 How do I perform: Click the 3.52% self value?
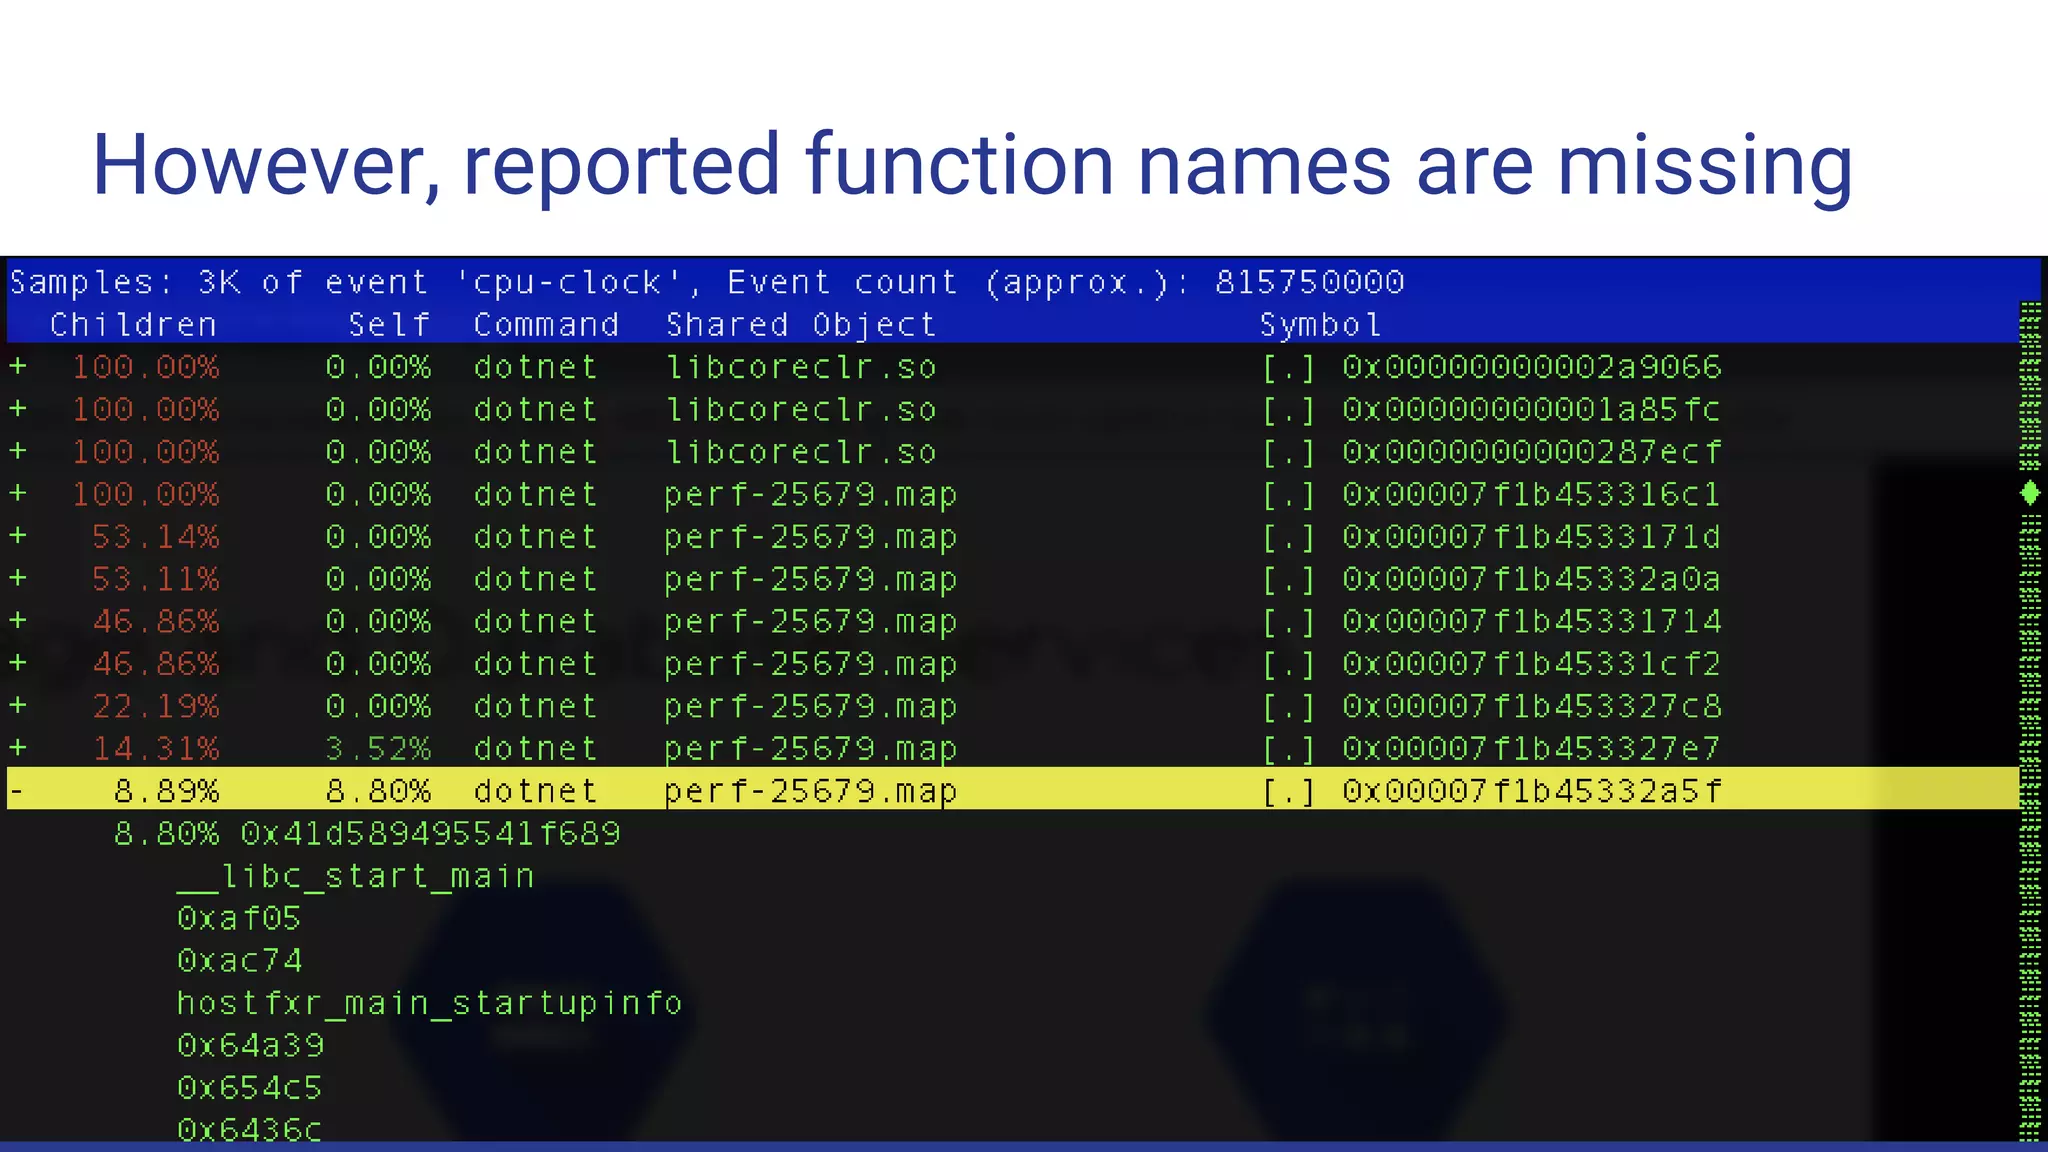click(378, 748)
